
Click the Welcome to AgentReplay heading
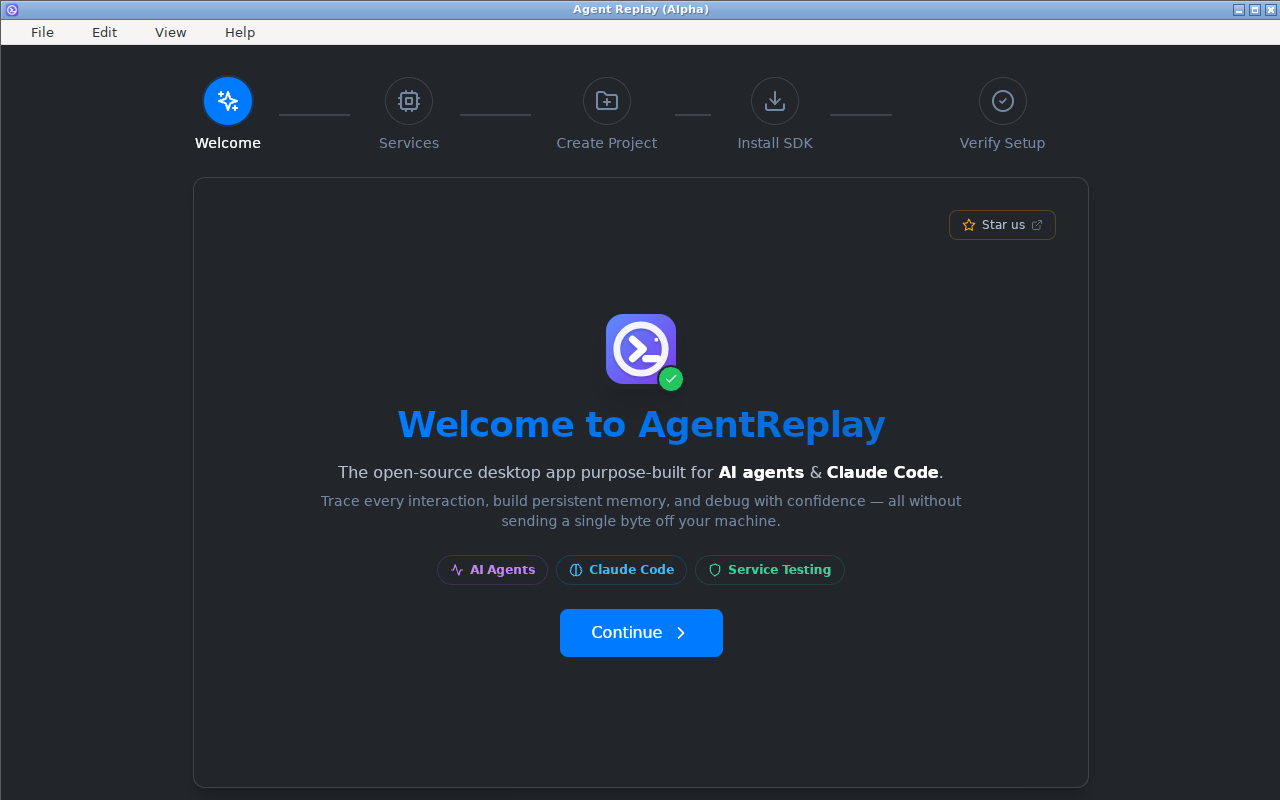tap(641, 424)
